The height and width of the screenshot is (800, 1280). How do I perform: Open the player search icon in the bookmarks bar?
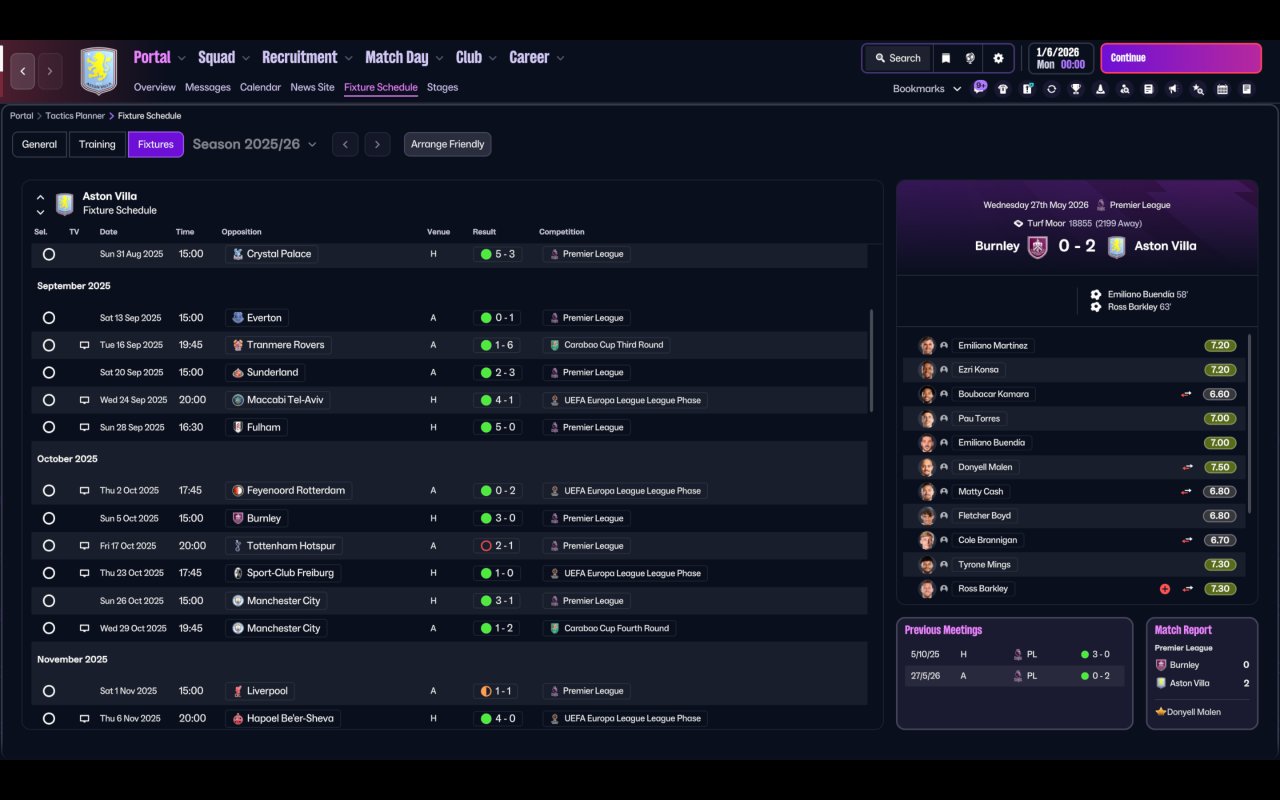(1125, 89)
